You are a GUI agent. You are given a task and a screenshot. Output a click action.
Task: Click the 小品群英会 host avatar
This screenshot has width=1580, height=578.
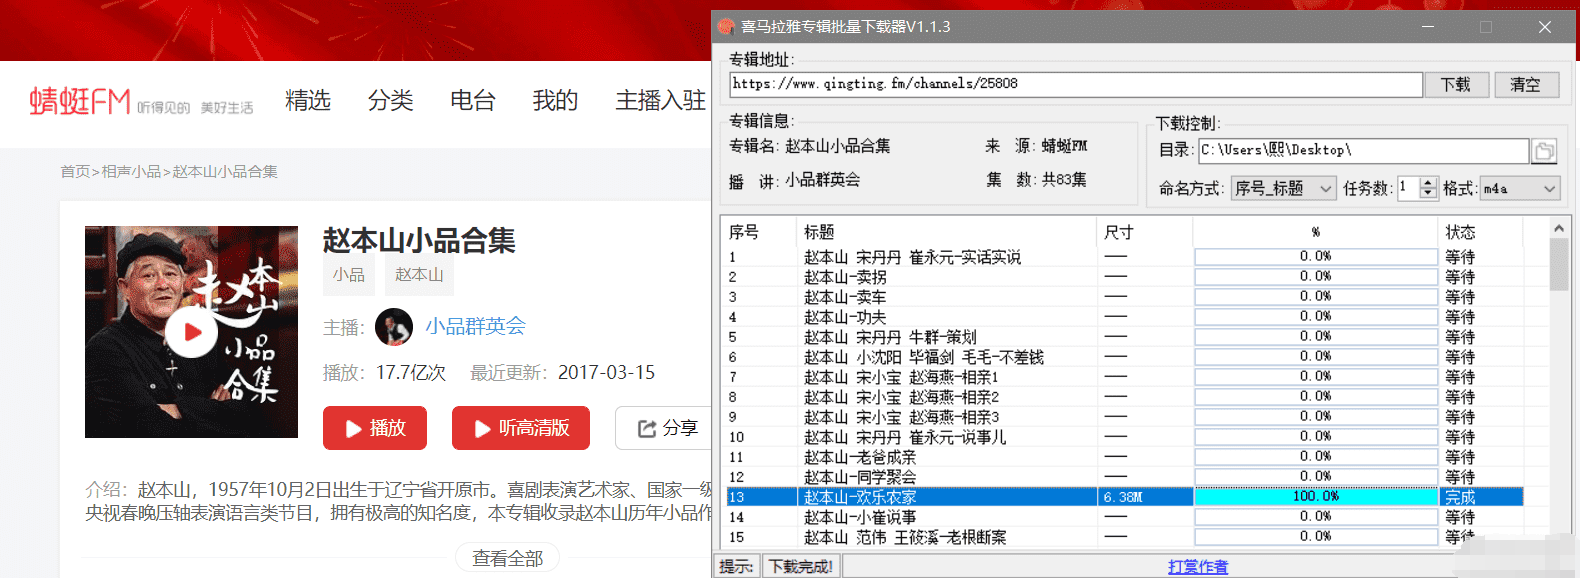click(x=394, y=327)
